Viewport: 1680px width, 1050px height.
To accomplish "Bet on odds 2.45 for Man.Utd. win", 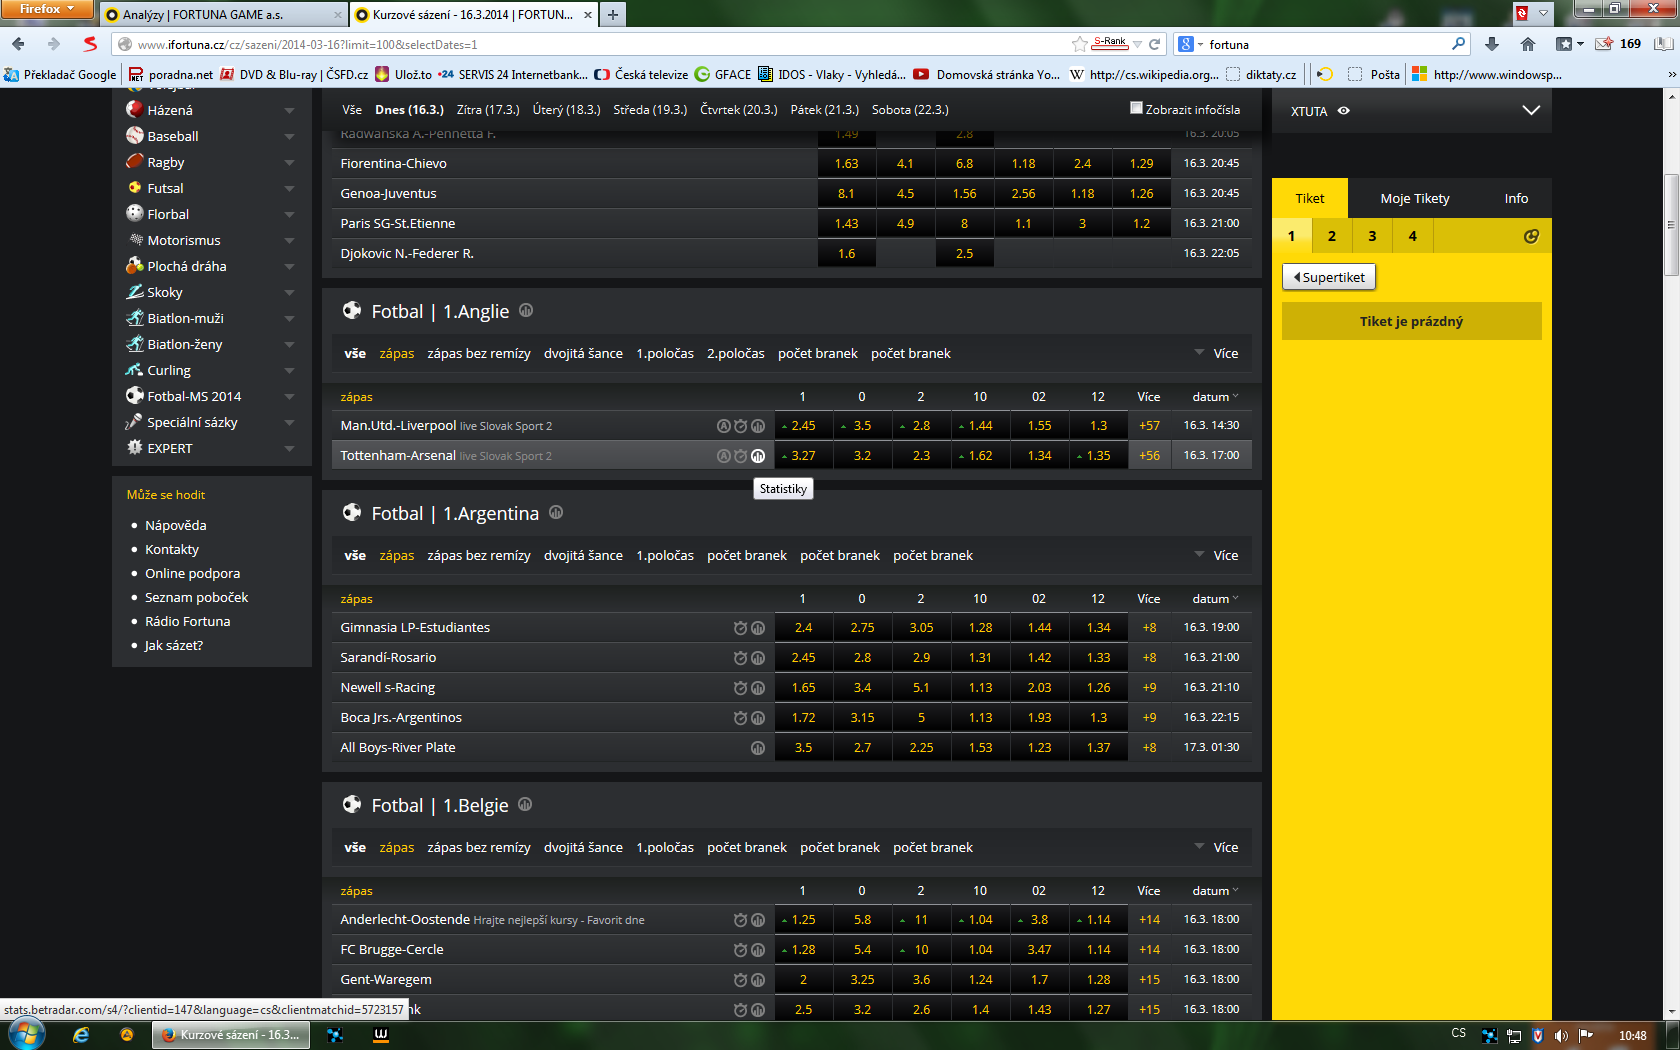I will (802, 426).
